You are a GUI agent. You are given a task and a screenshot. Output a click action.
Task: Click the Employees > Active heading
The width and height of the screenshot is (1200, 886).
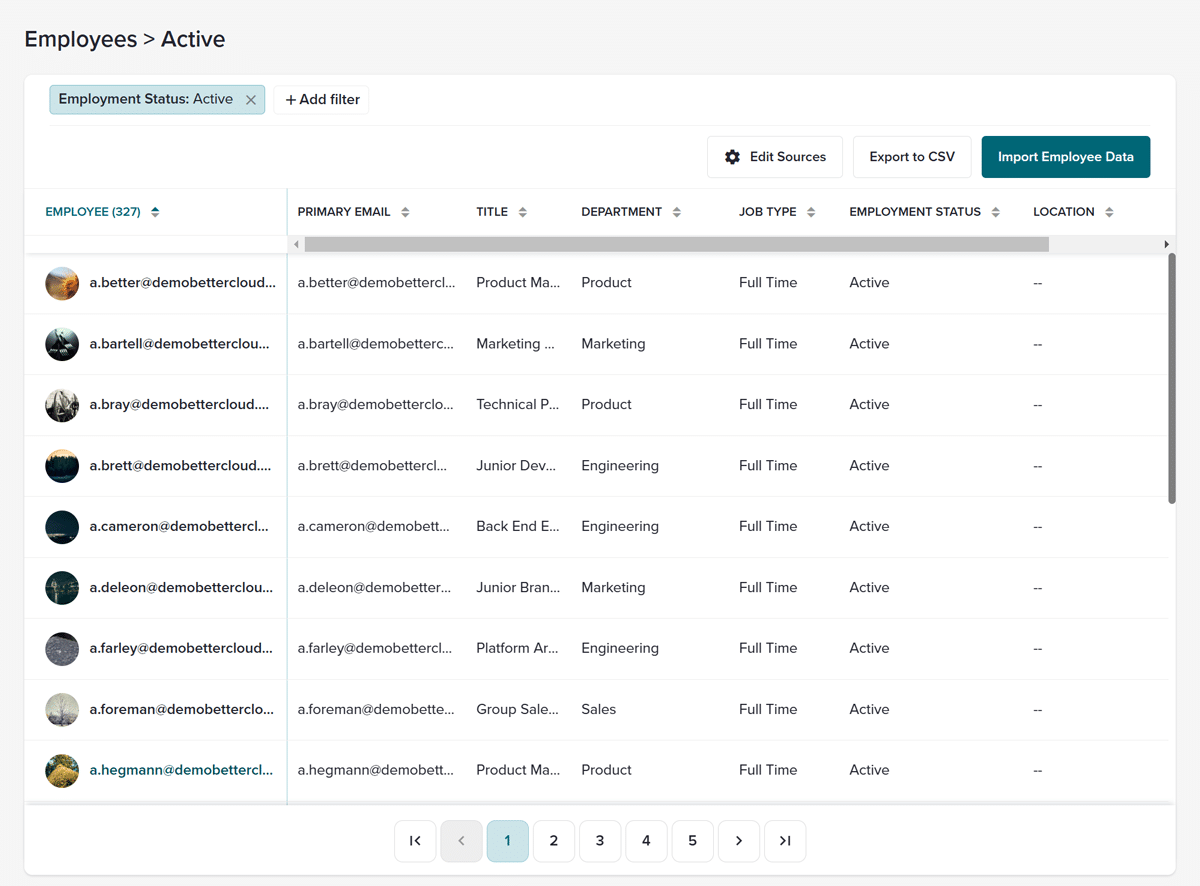pyautogui.click(x=125, y=40)
